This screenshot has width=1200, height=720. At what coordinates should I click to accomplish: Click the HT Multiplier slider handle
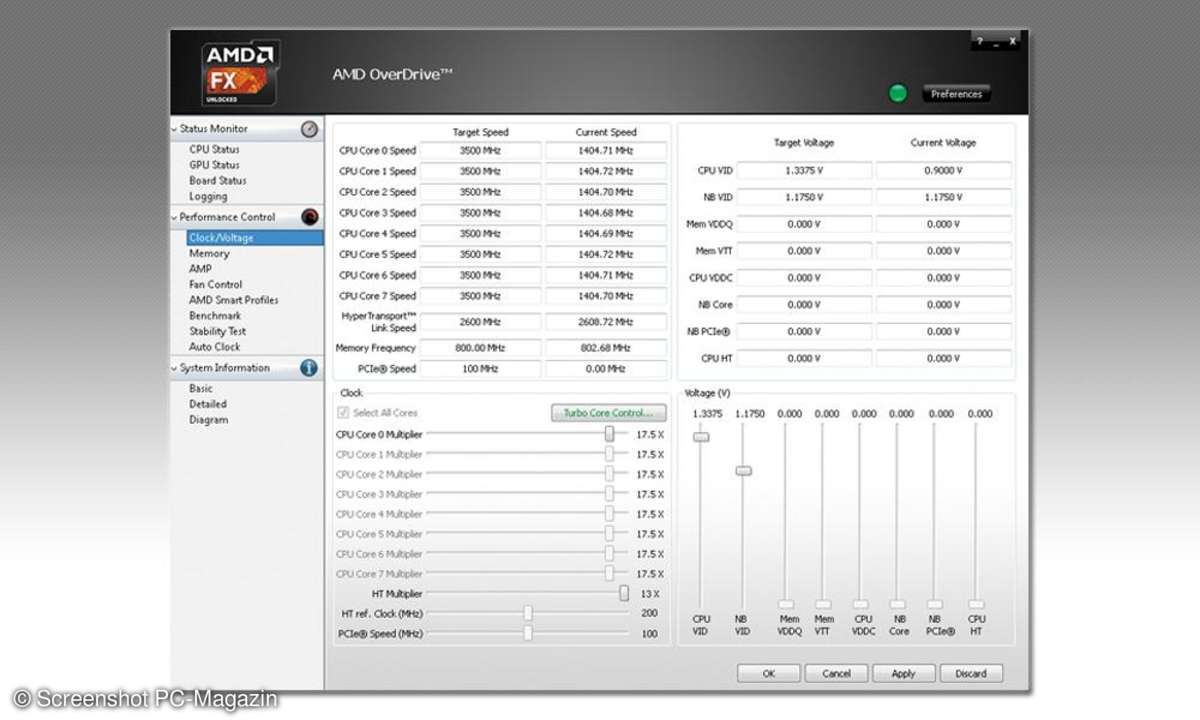pos(624,593)
